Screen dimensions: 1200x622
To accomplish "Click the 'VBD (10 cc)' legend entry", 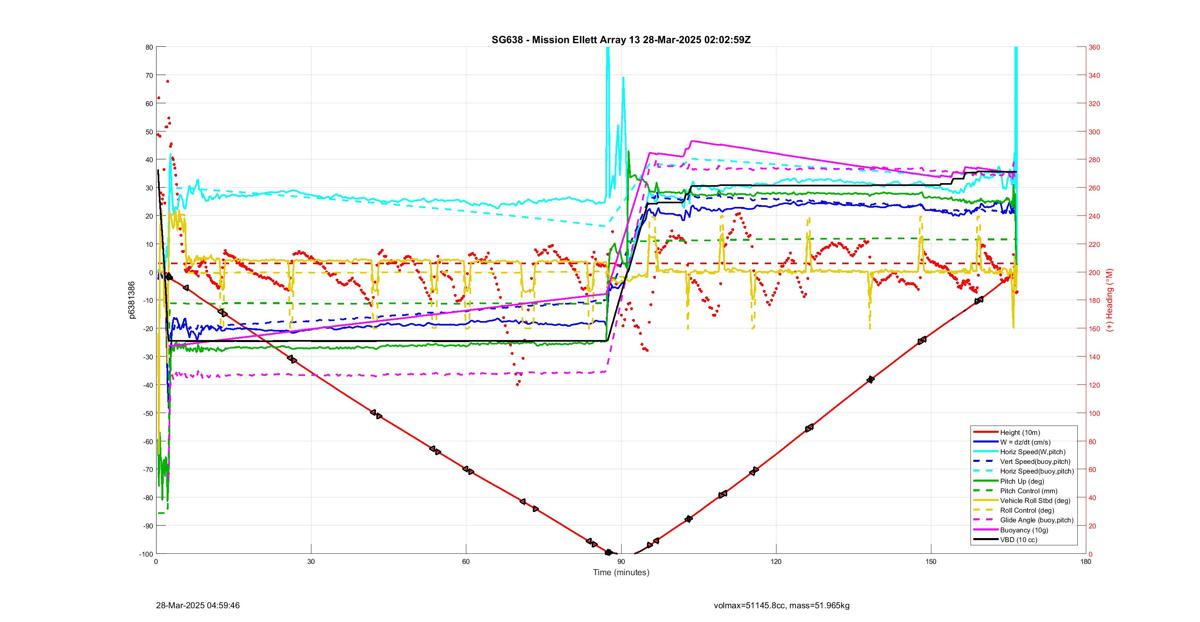I will [1019, 540].
